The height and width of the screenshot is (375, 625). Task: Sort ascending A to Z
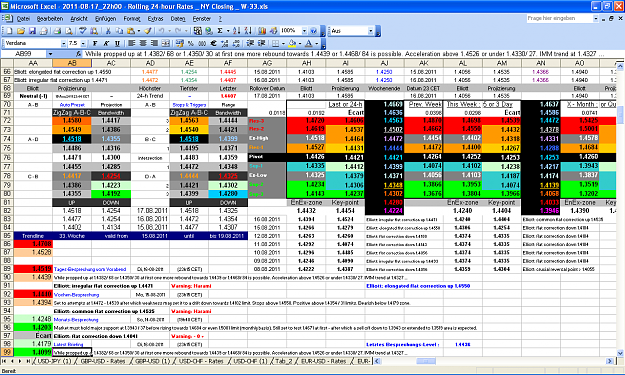tap(237, 31)
